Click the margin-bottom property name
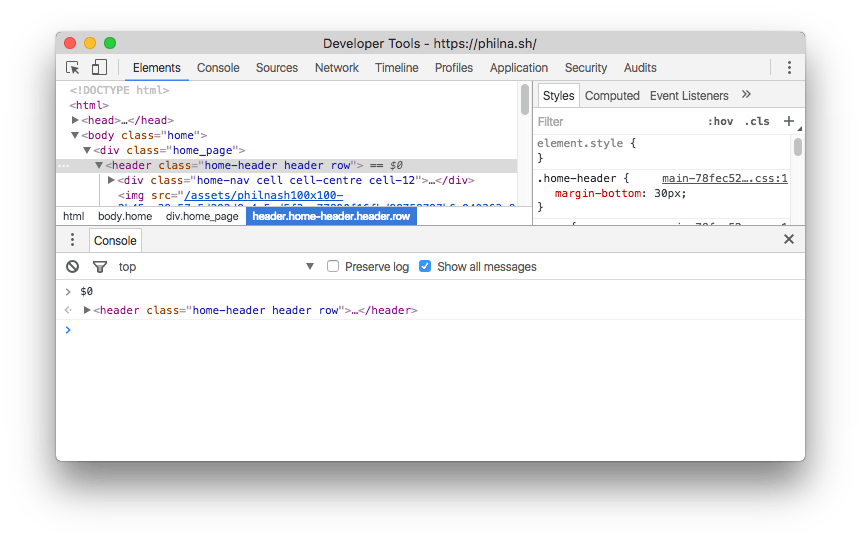This screenshot has width=861, height=541. [x=597, y=193]
